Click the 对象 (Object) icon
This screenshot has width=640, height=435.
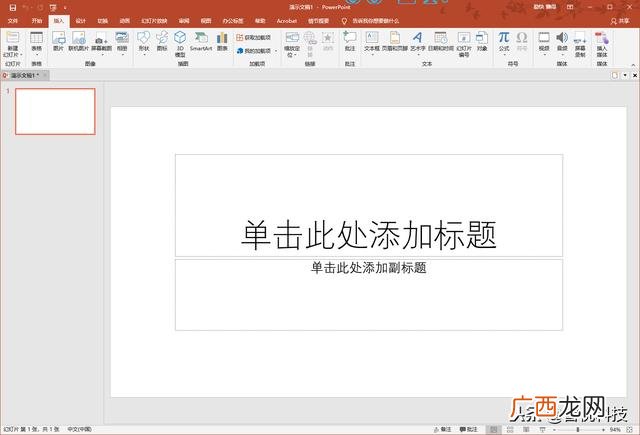click(482, 41)
